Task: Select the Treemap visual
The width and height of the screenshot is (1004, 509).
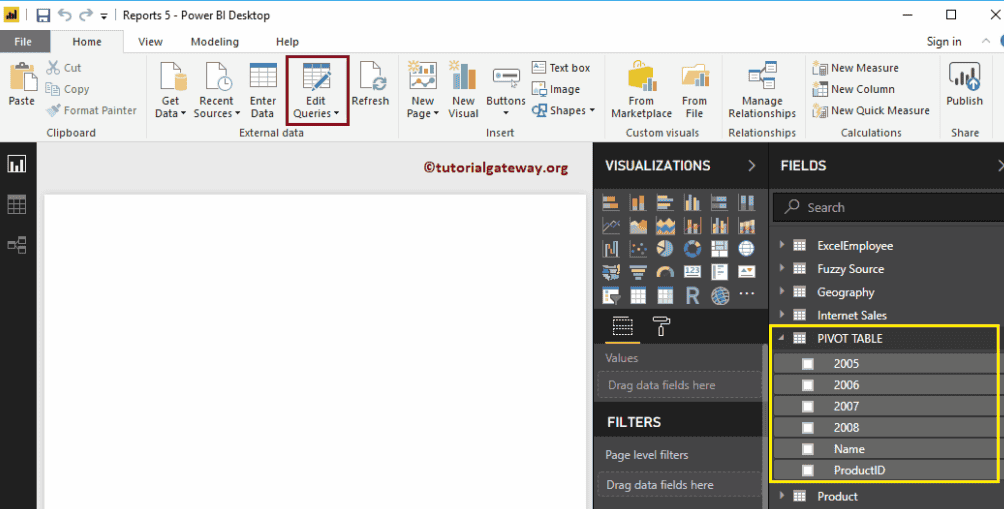Action: pyautogui.click(x=719, y=248)
